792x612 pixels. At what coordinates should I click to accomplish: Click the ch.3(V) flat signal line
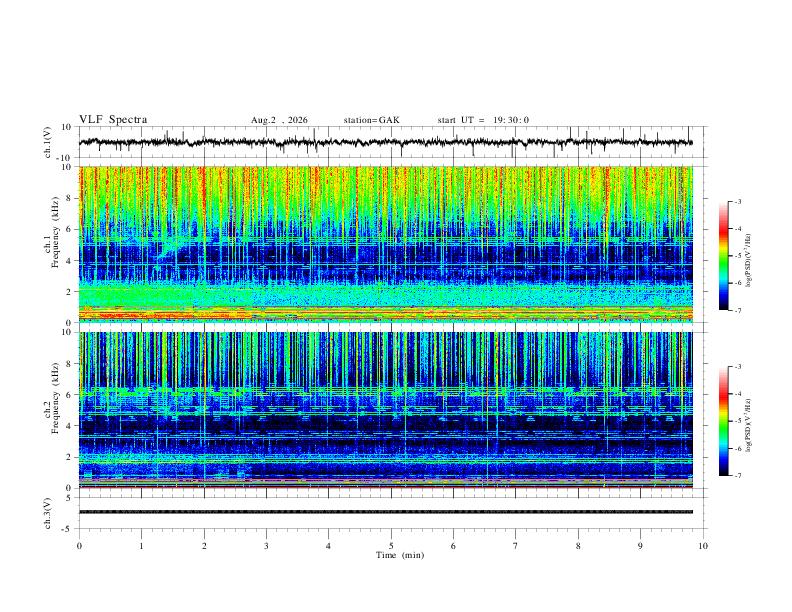tap(385, 512)
